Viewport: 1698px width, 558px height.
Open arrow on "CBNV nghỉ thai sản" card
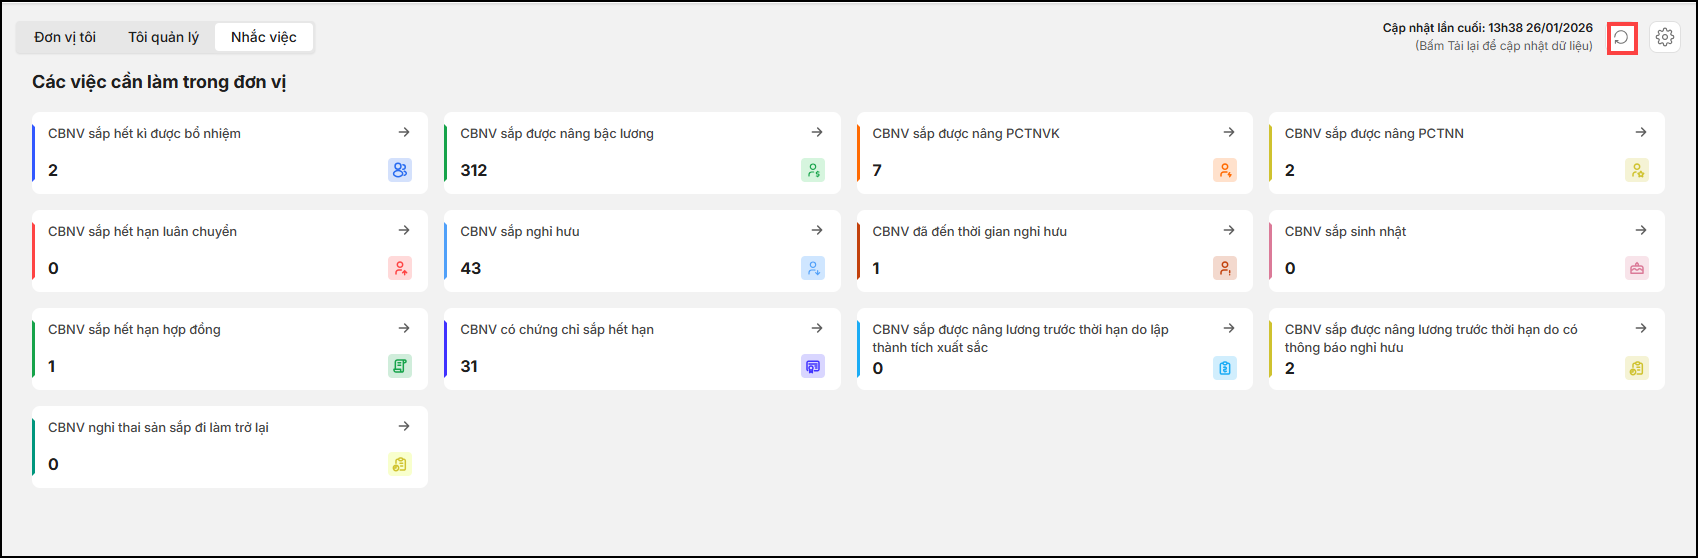(x=404, y=426)
